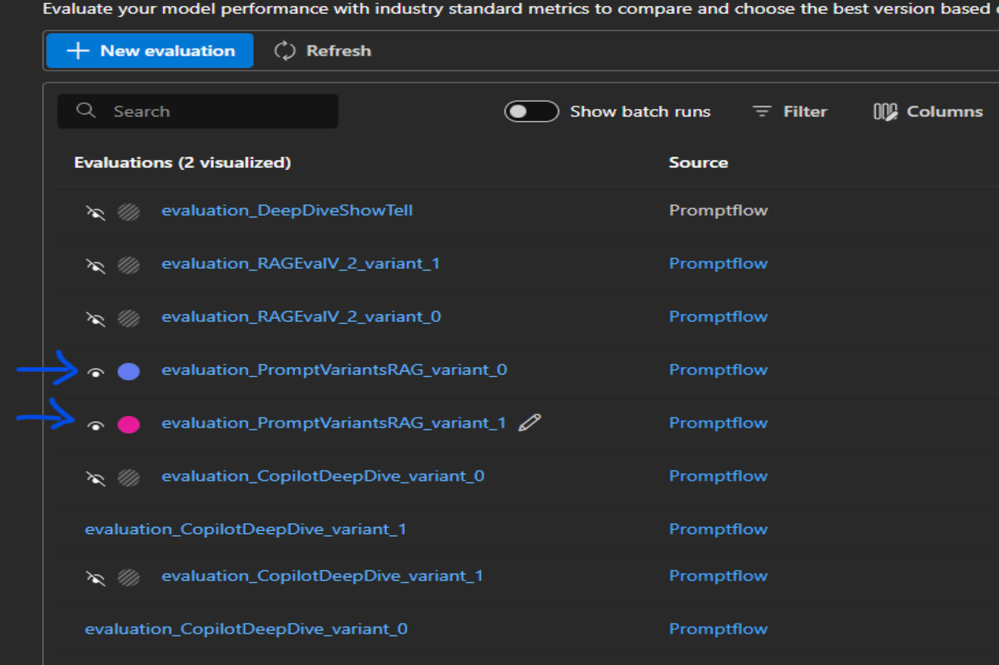This screenshot has width=999, height=665.
Task: Click the pencil edit icon beside PromptVariantsRAG_variant_1
Action: point(530,423)
